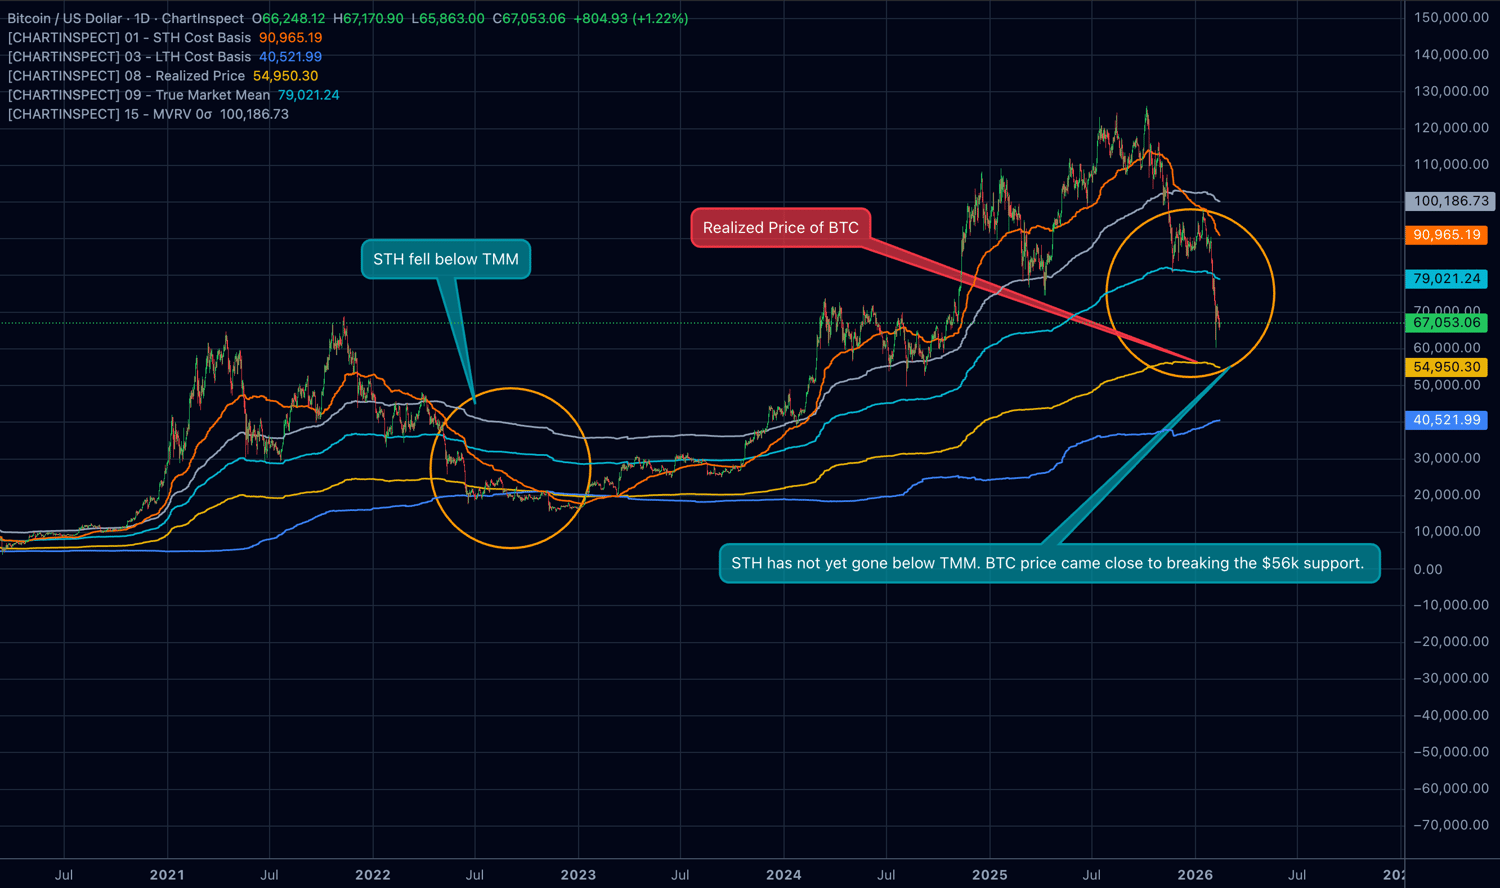This screenshot has width=1500, height=888.
Task: Click the gray 100,186.73 price tag on the scale
Action: (x=1448, y=201)
